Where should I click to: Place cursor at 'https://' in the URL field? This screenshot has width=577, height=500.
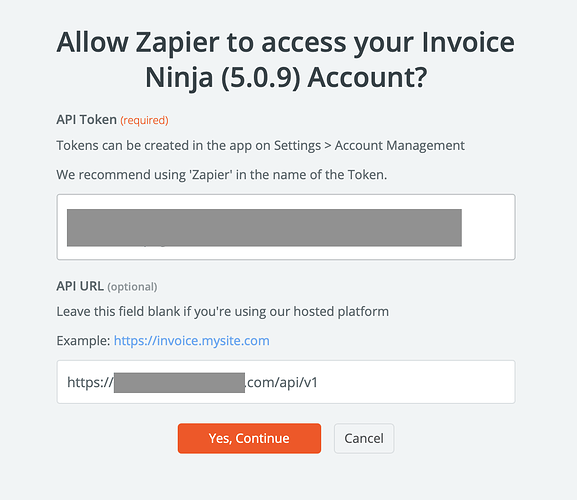(x=90, y=383)
